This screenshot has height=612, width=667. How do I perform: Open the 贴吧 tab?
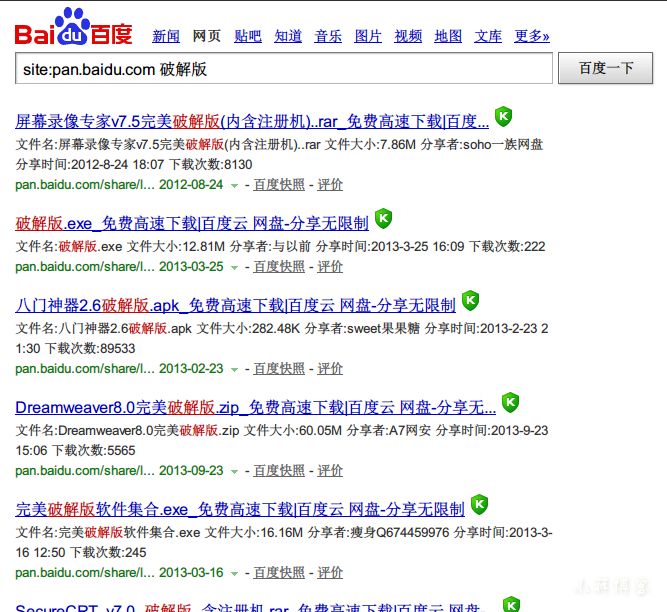[248, 36]
